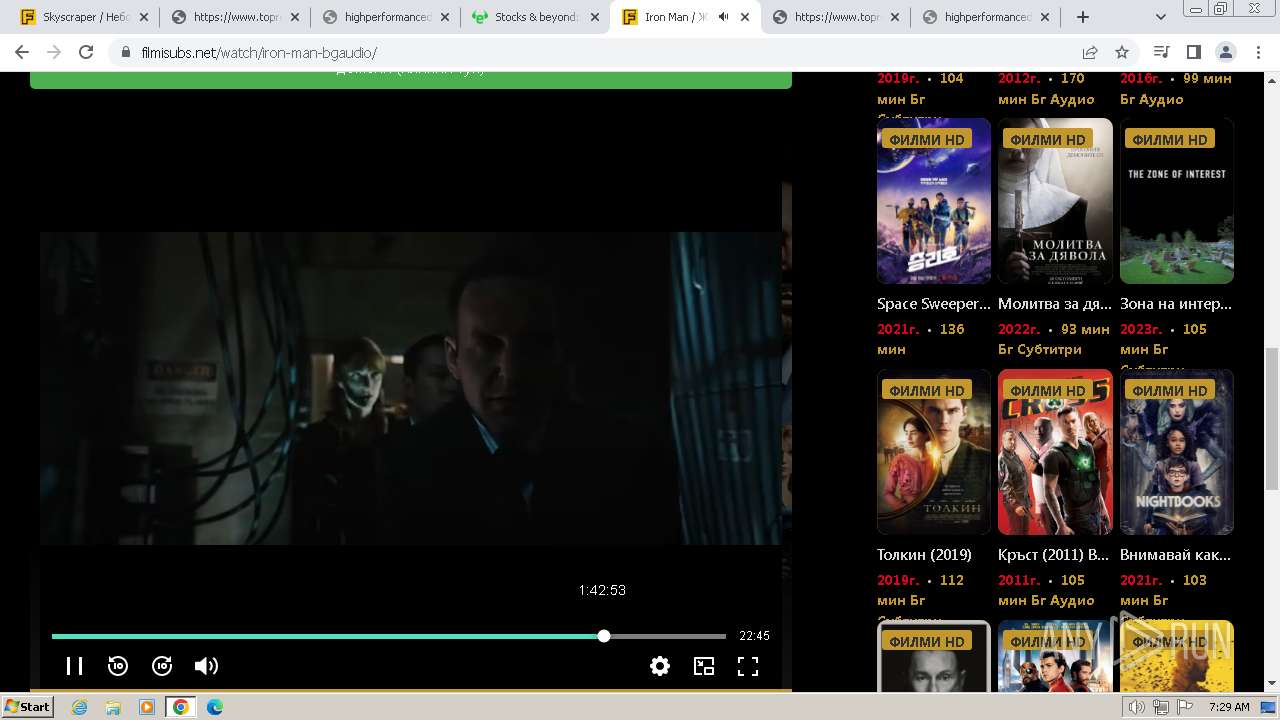Open Chrome profile avatar menu
Screen dimensions: 1280x720
[x=1226, y=52]
